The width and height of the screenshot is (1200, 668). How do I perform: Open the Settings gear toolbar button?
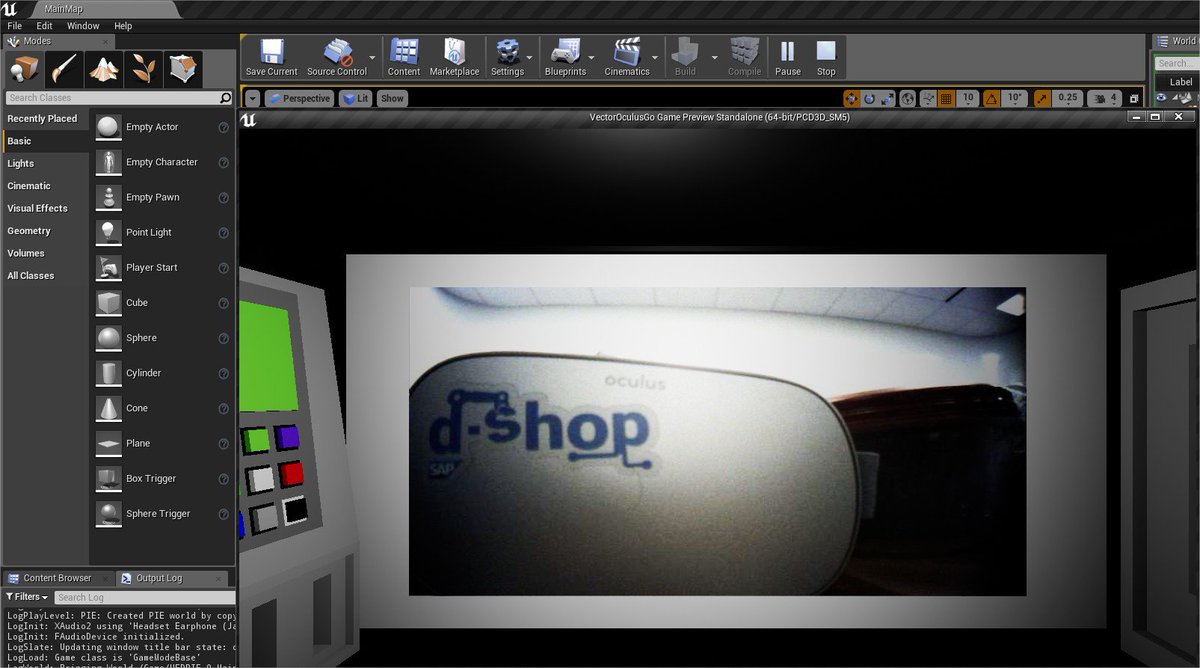[507, 58]
